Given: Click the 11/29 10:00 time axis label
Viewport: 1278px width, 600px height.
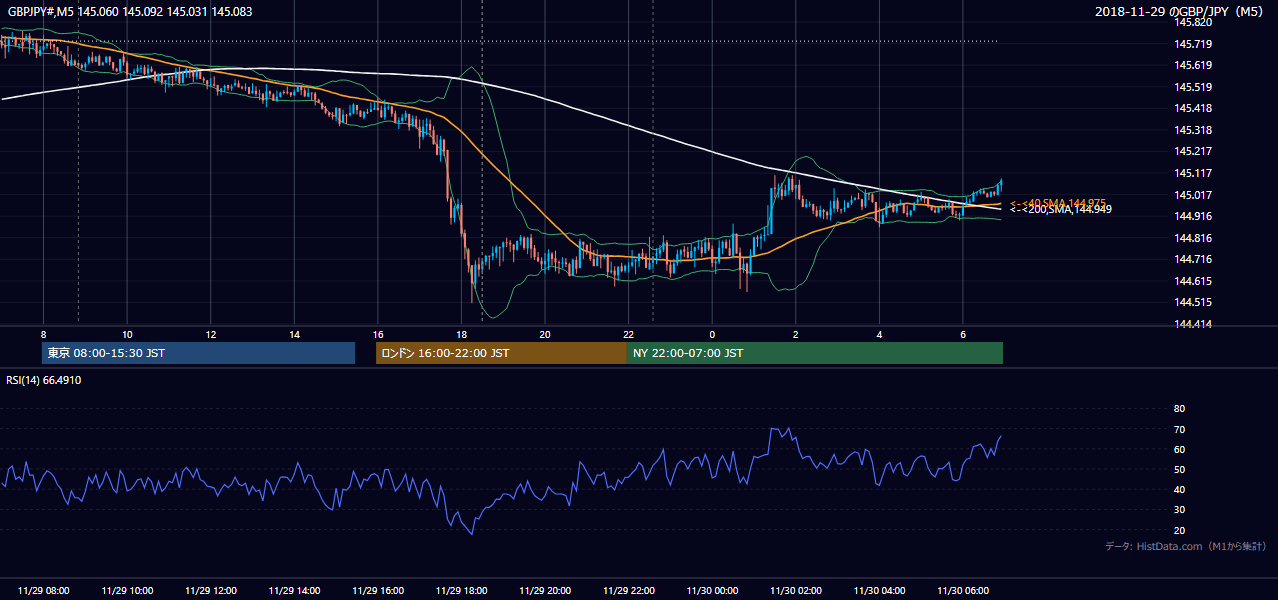Looking at the screenshot, I should [x=127, y=590].
